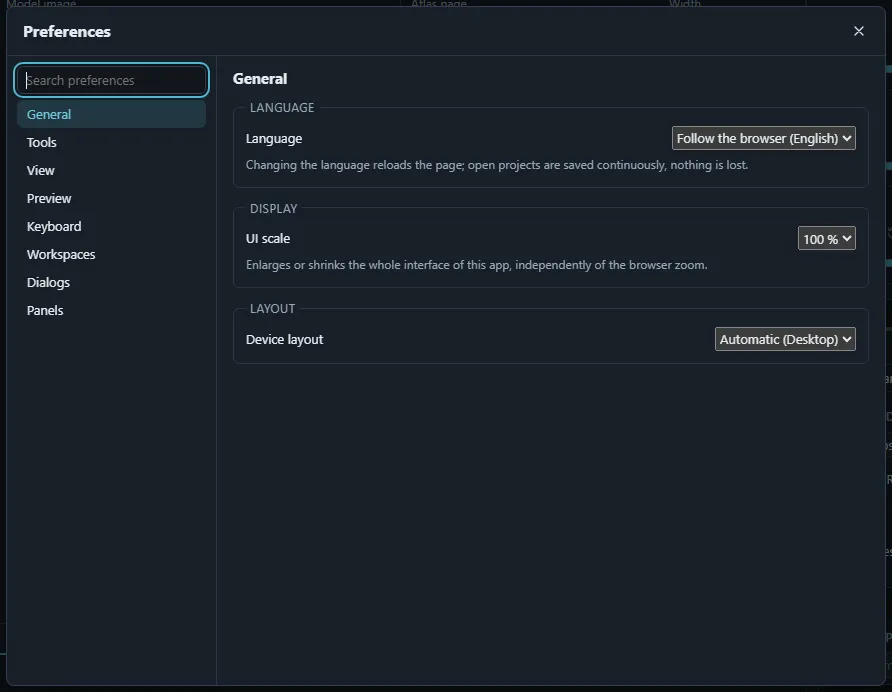Open the Tools preferences category
This screenshot has width=892, height=692.
[112, 142]
